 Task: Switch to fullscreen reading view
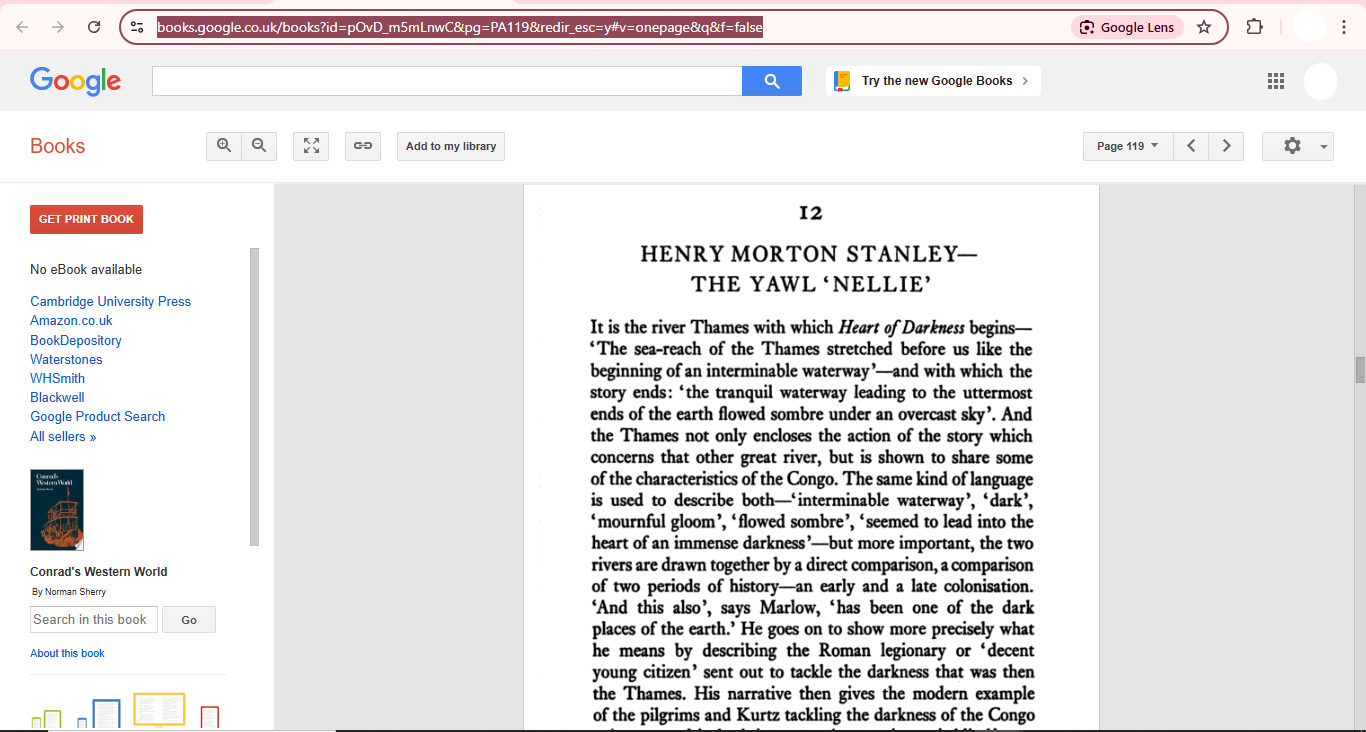[x=311, y=146]
